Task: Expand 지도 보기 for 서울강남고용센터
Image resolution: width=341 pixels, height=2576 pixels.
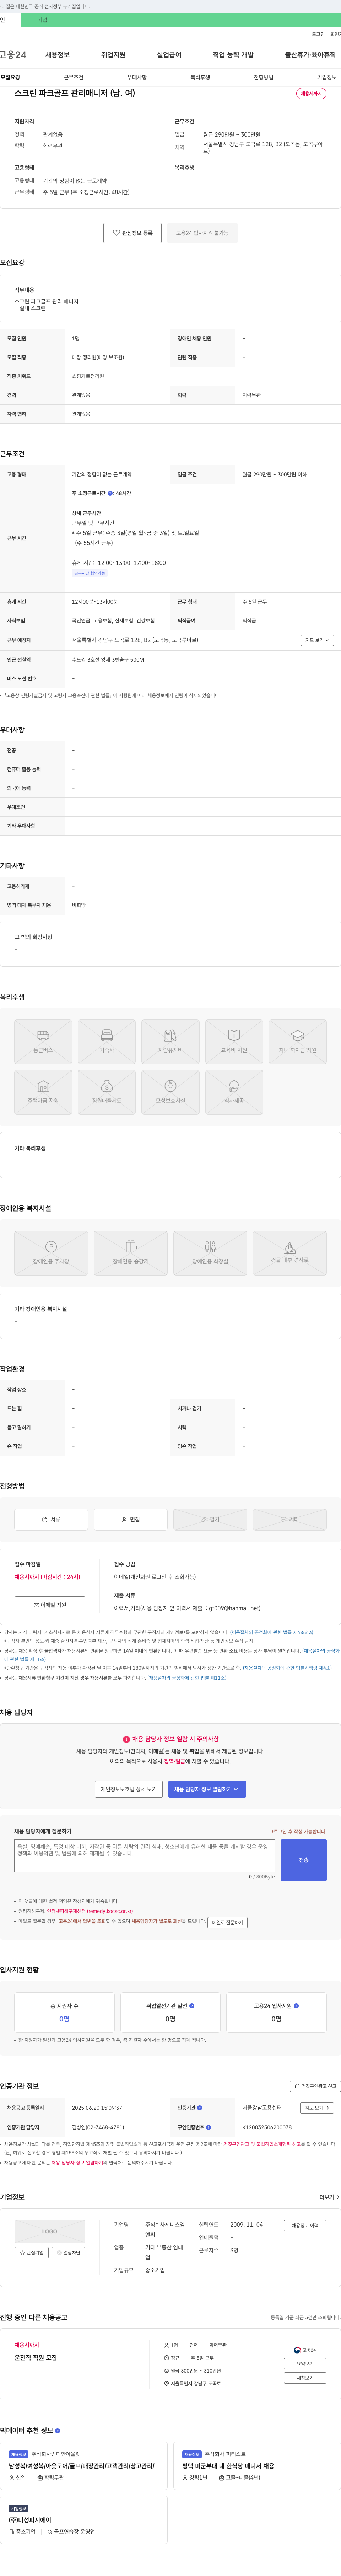Action: click(317, 2108)
